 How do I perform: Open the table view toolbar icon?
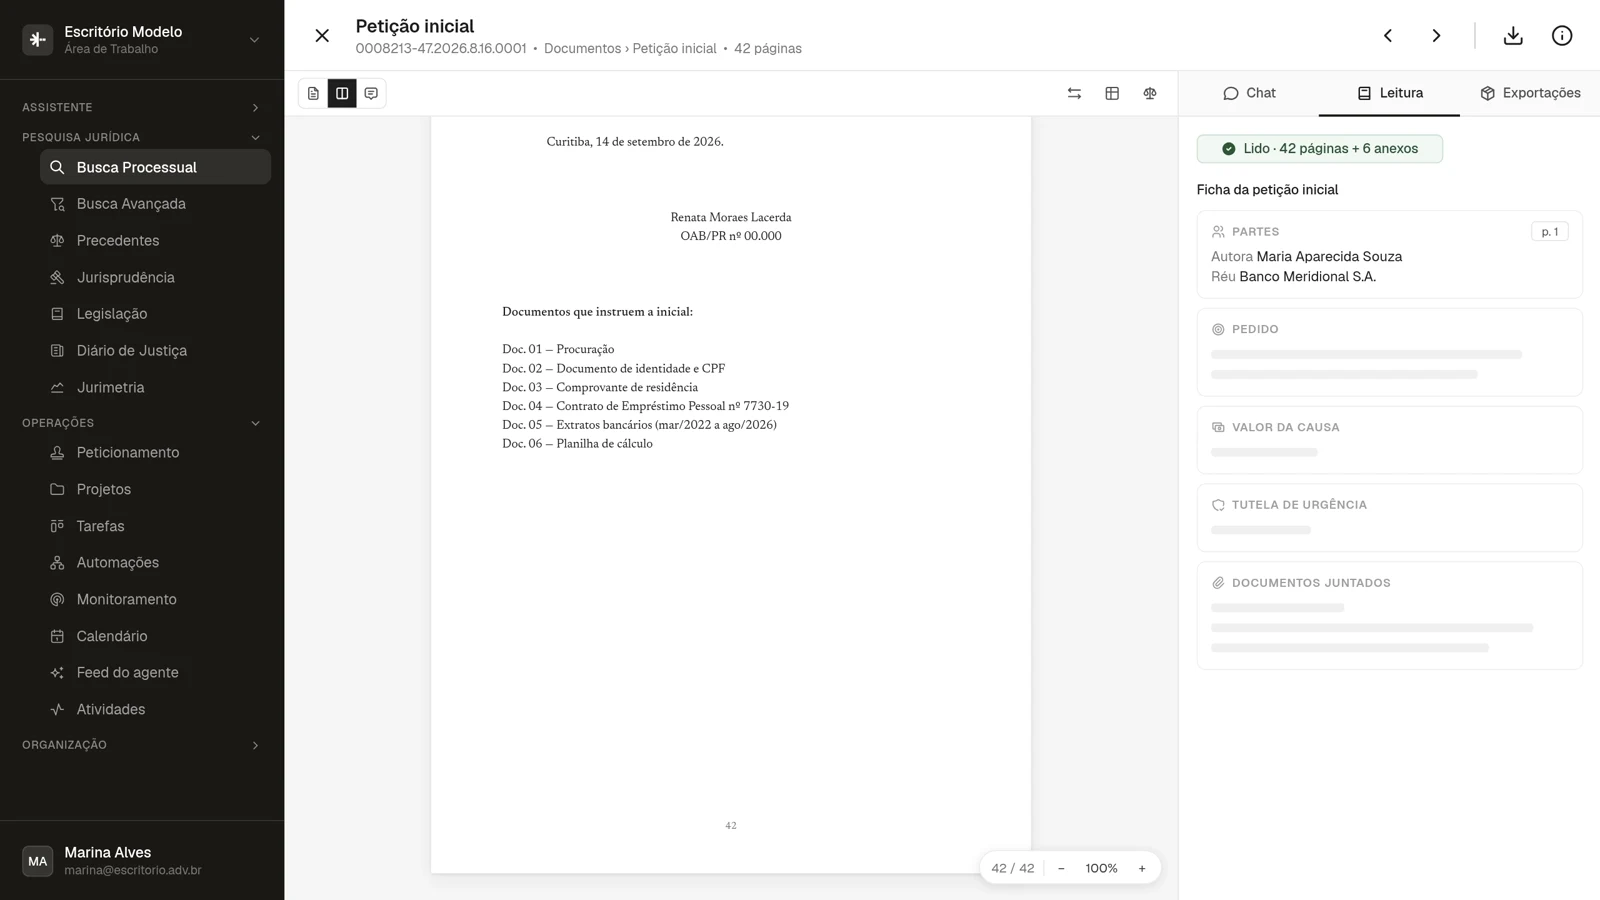tap(1112, 93)
